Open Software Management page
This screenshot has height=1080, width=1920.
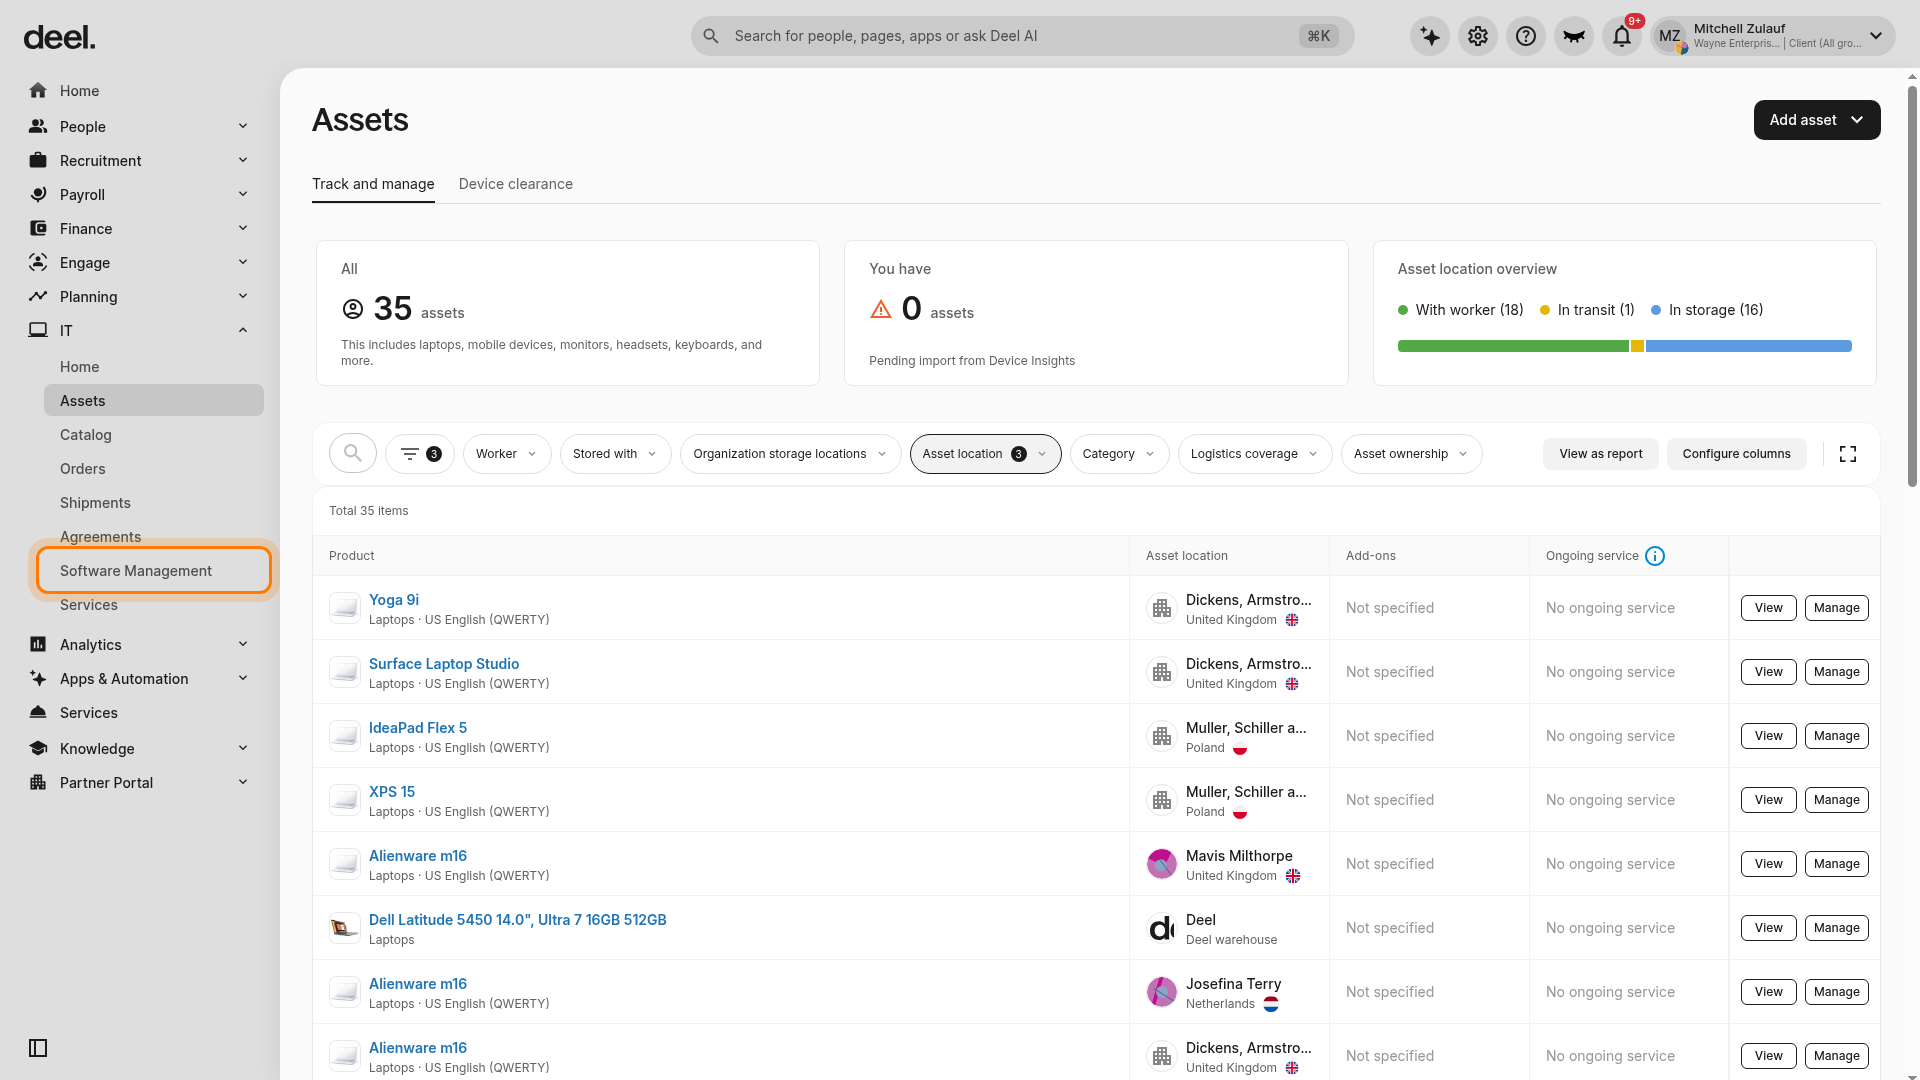click(x=154, y=571)
